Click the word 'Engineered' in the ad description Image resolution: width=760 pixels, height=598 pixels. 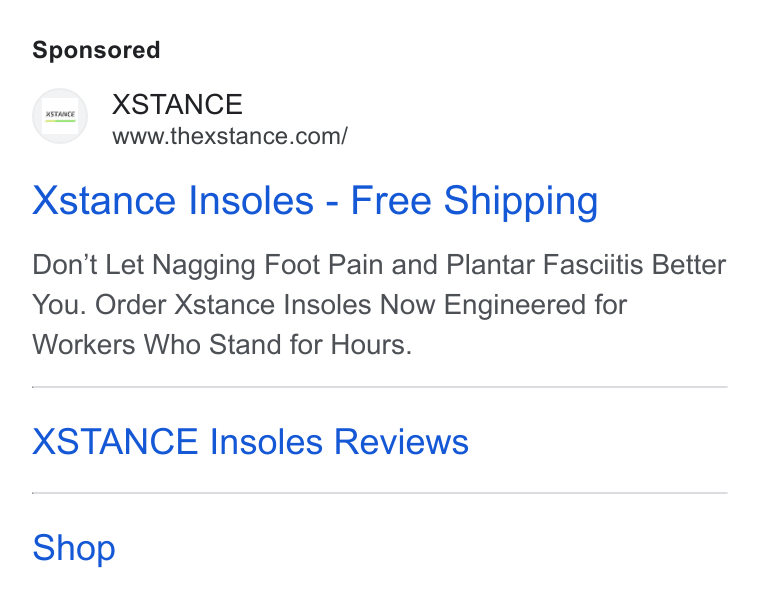click(x=515, y=305)
